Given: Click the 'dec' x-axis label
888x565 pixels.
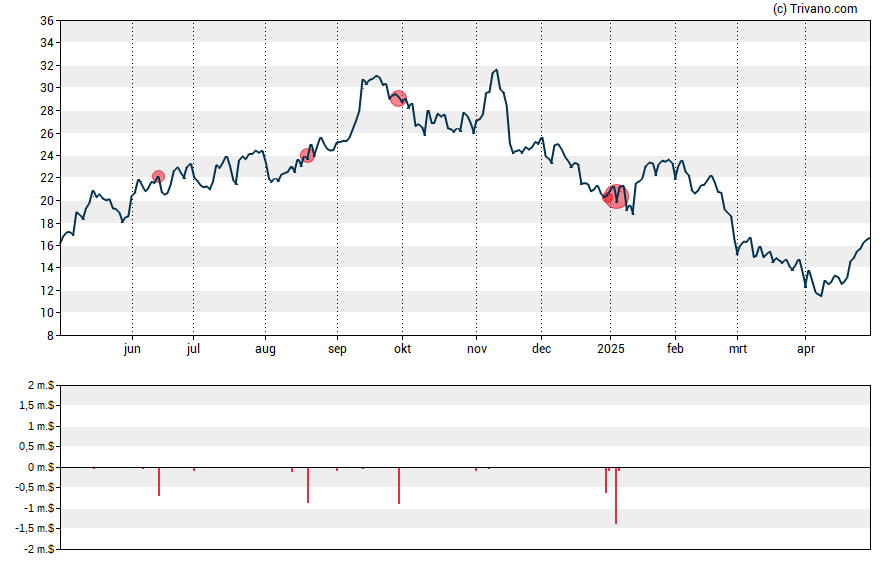Looking at the screenshot, I should [x=541, y=349].
